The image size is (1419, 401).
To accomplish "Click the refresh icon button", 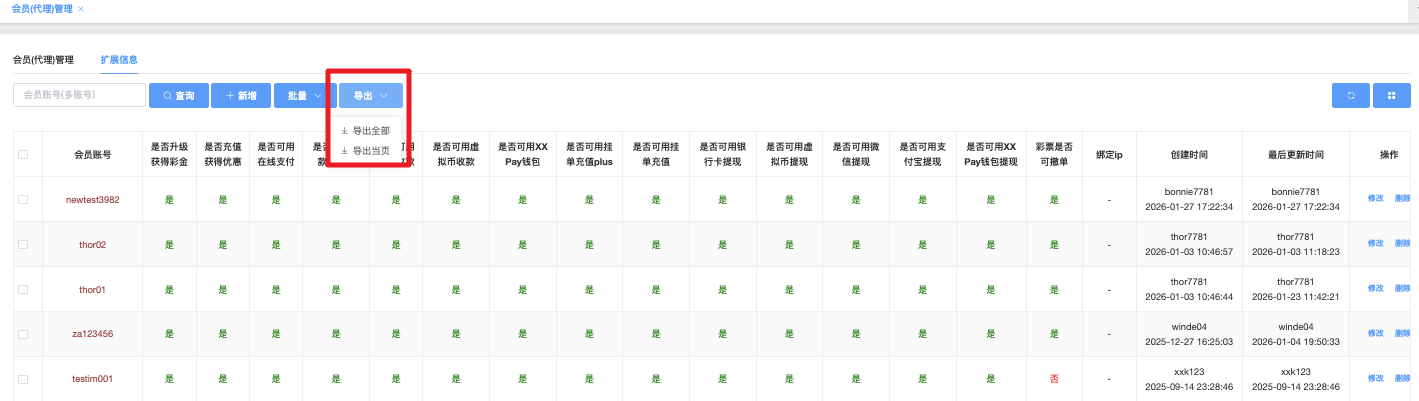I will coord(1350,95).
